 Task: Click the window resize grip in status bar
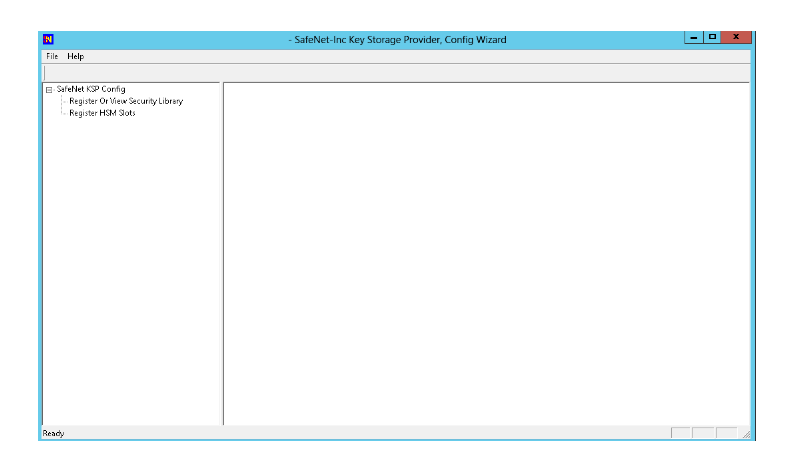click(746, 434)
